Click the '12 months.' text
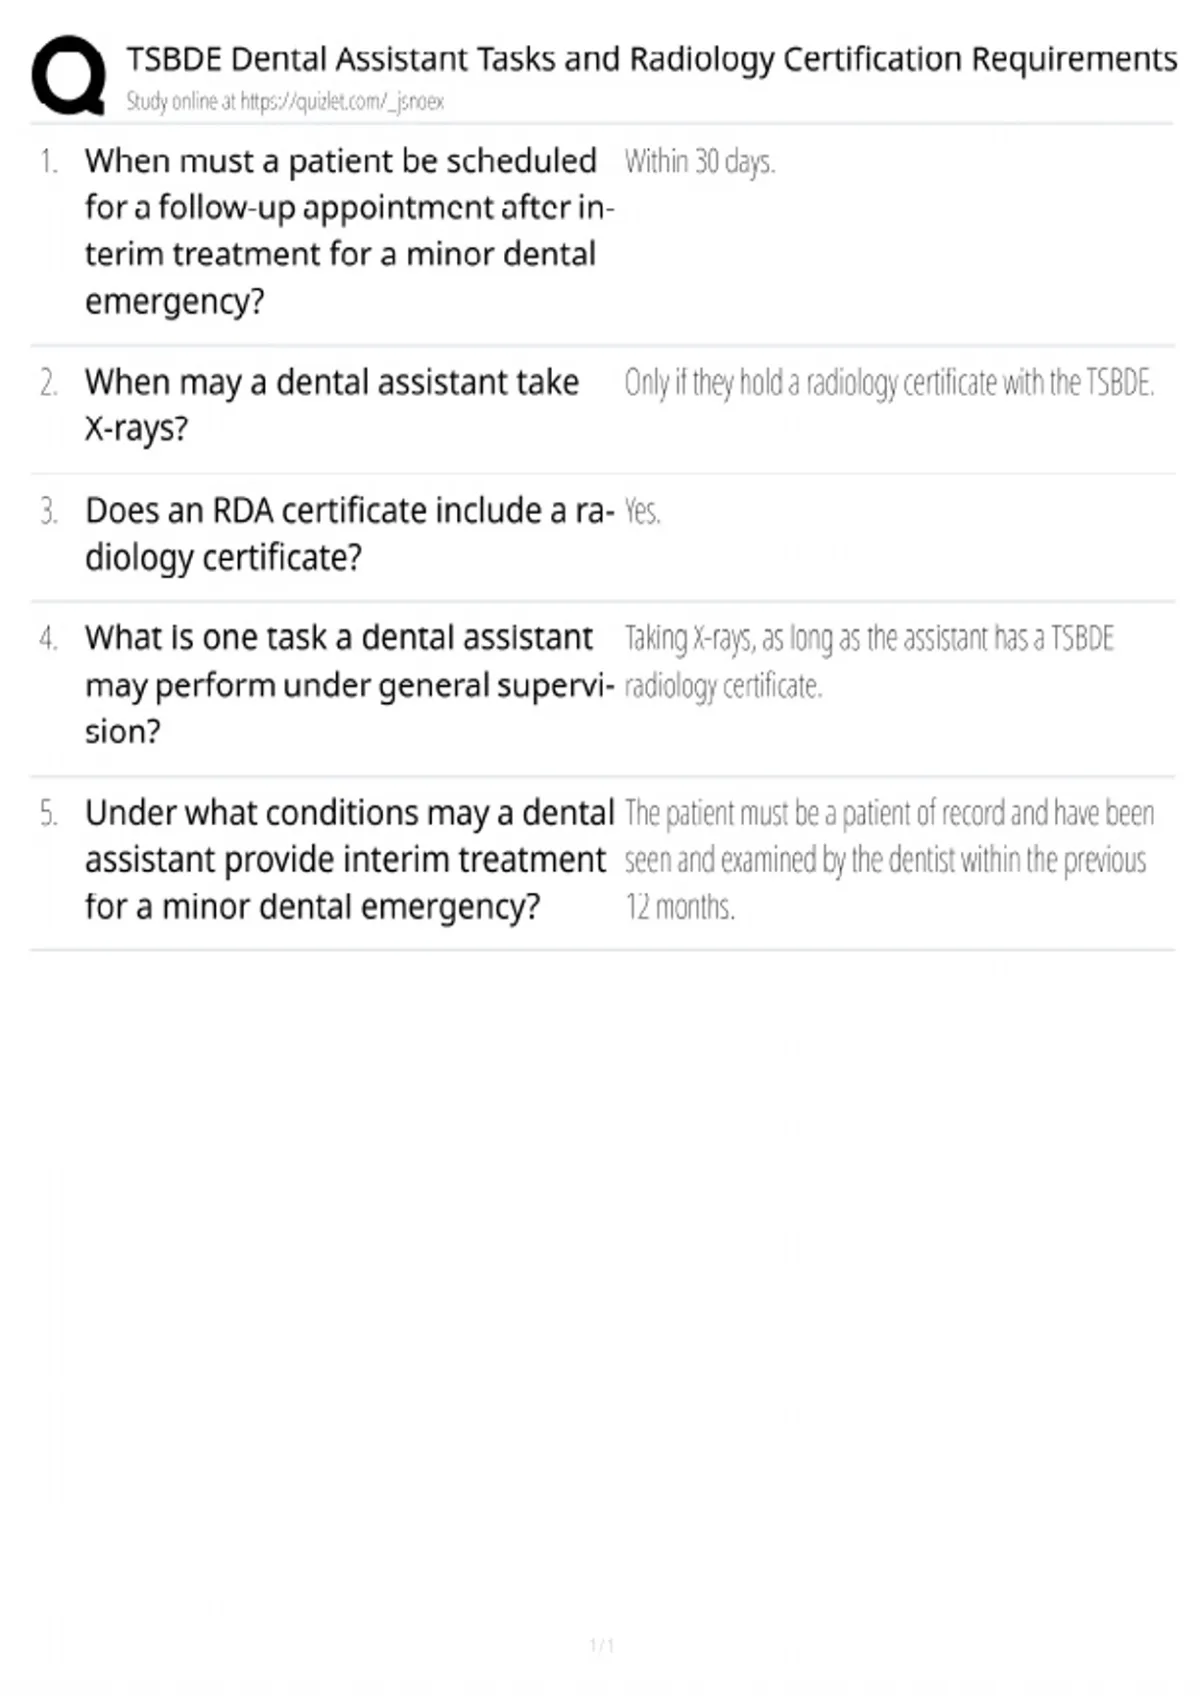 [680, 907]
